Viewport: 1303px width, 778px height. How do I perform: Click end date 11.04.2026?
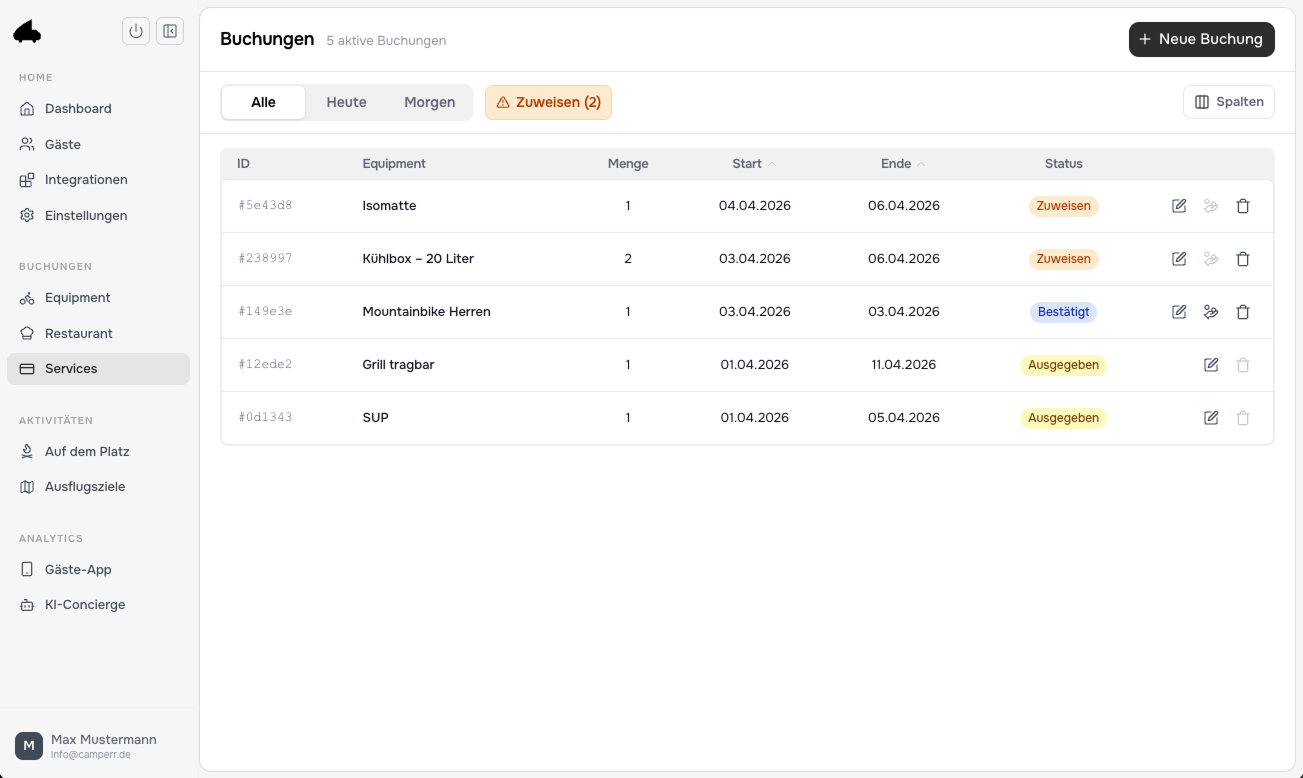point(904,365)
